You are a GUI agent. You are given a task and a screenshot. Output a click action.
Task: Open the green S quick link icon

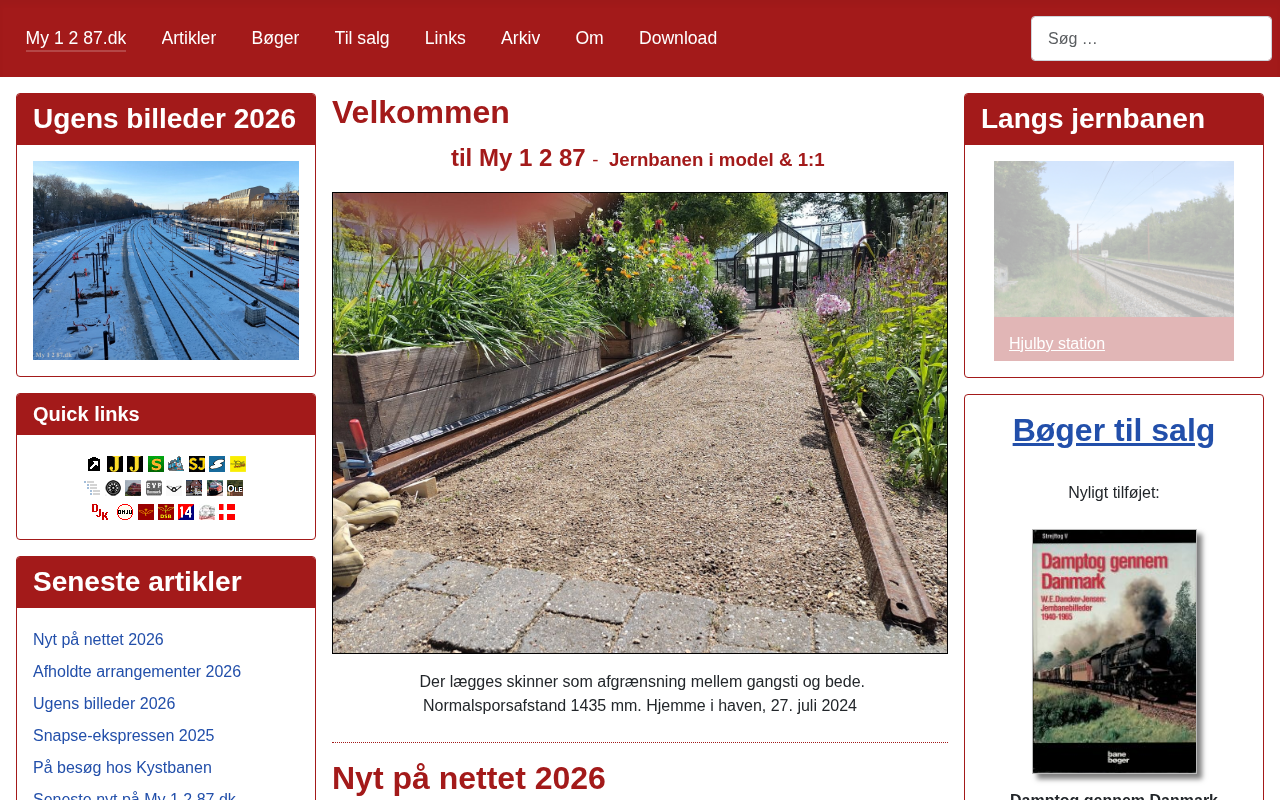click(x=156, y=464)
